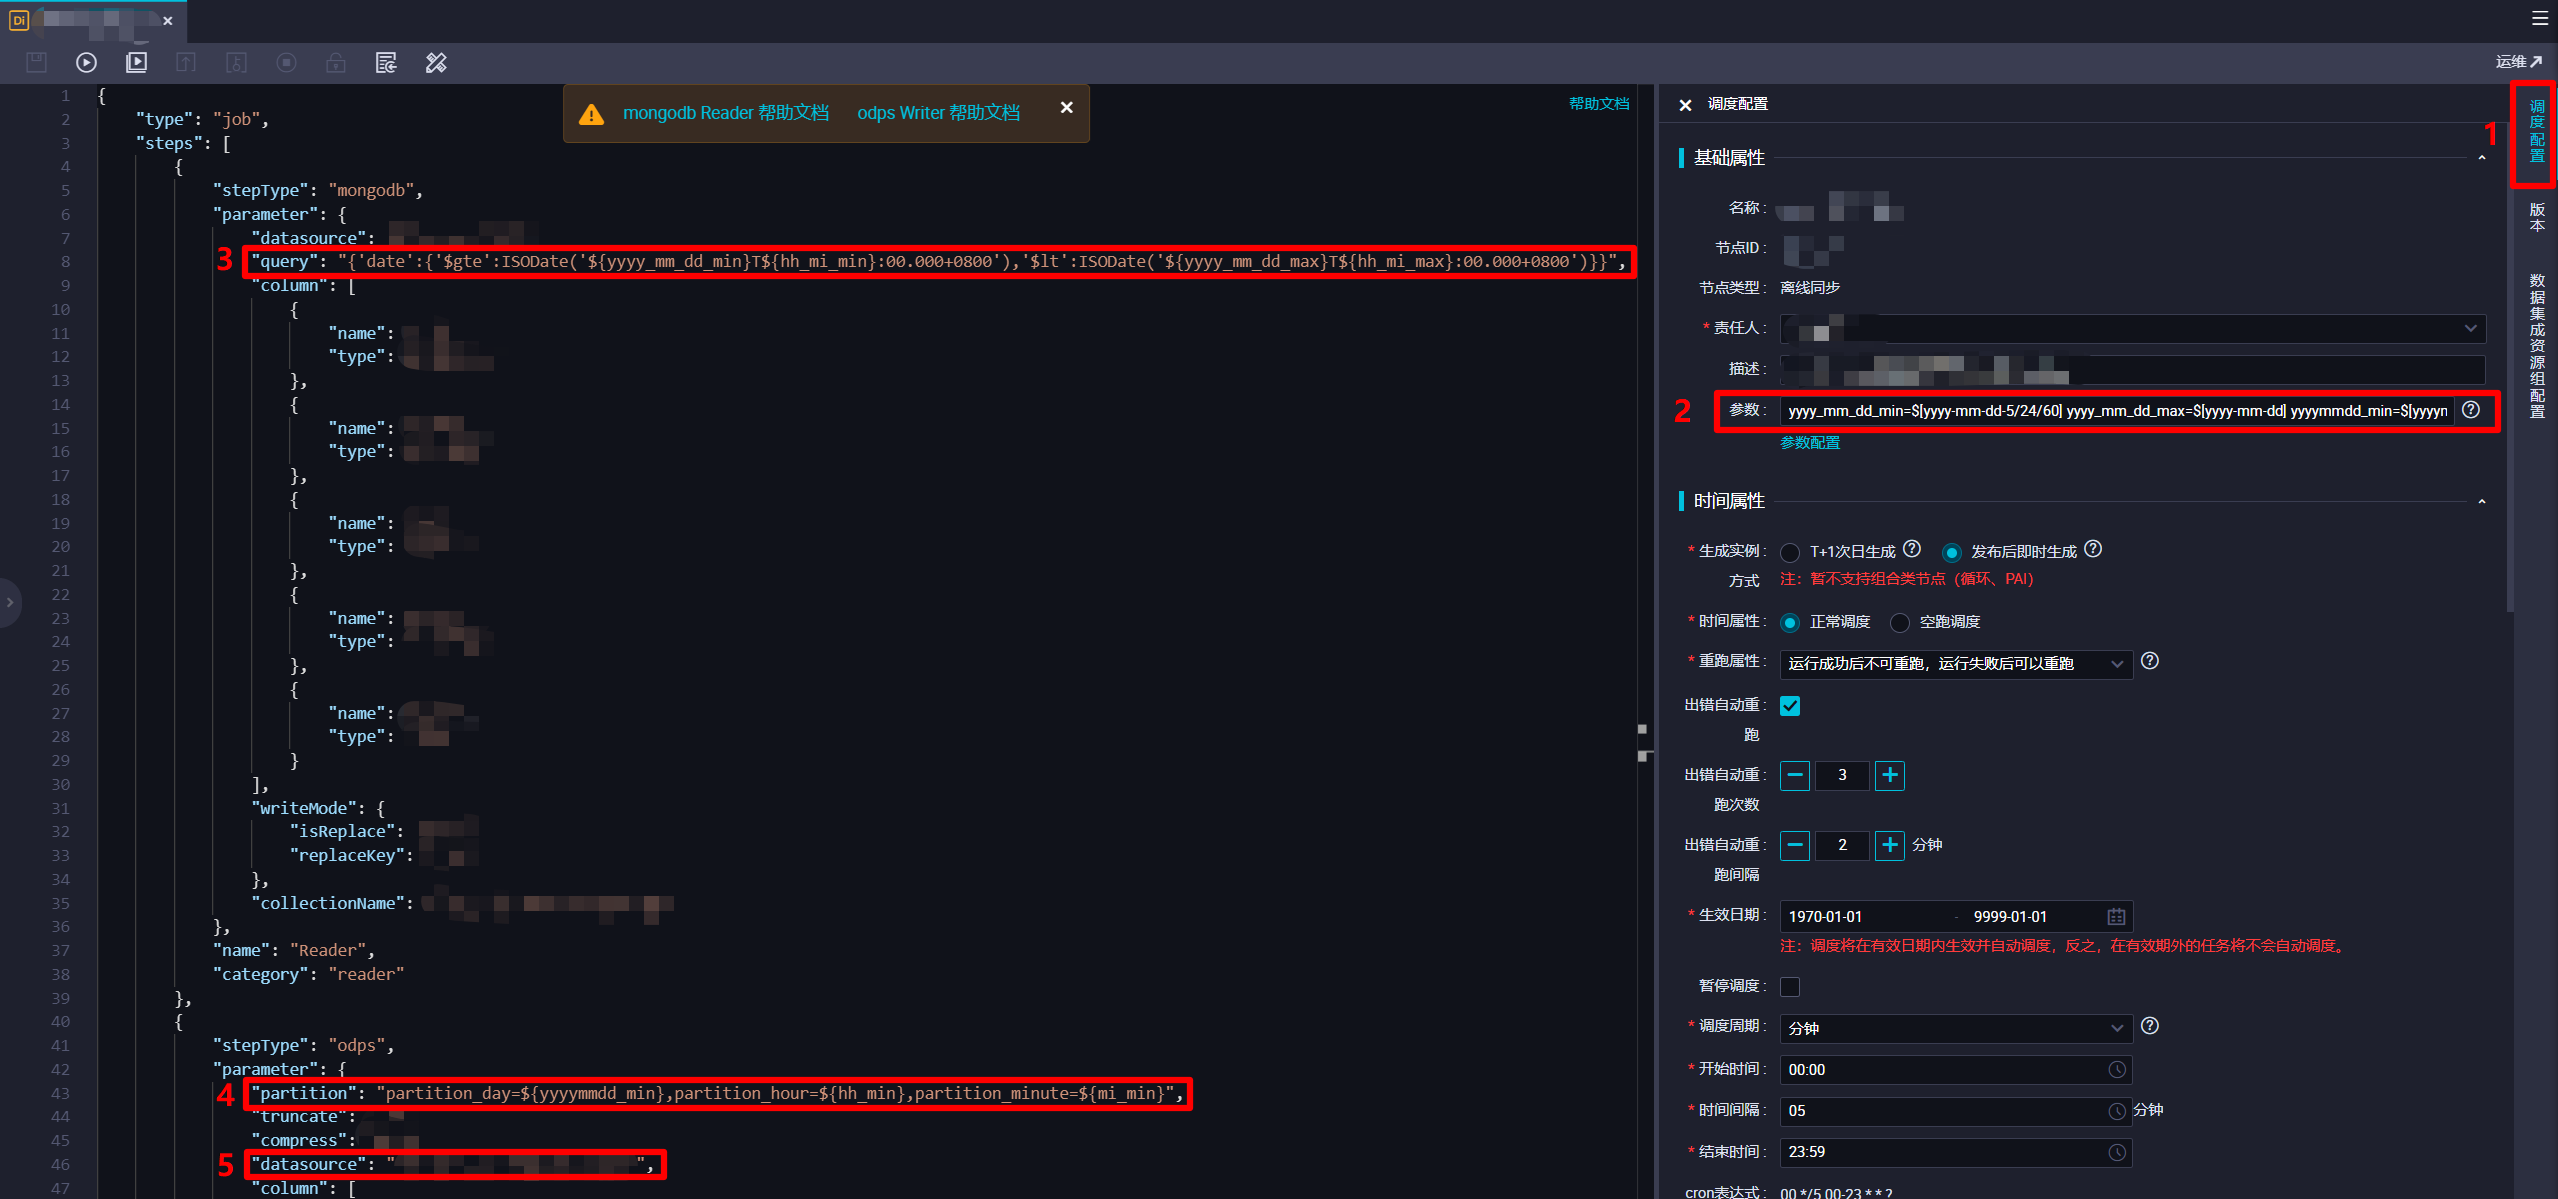
Task: Click the retry count value field 3
Action: click(x=1842, y=775)
